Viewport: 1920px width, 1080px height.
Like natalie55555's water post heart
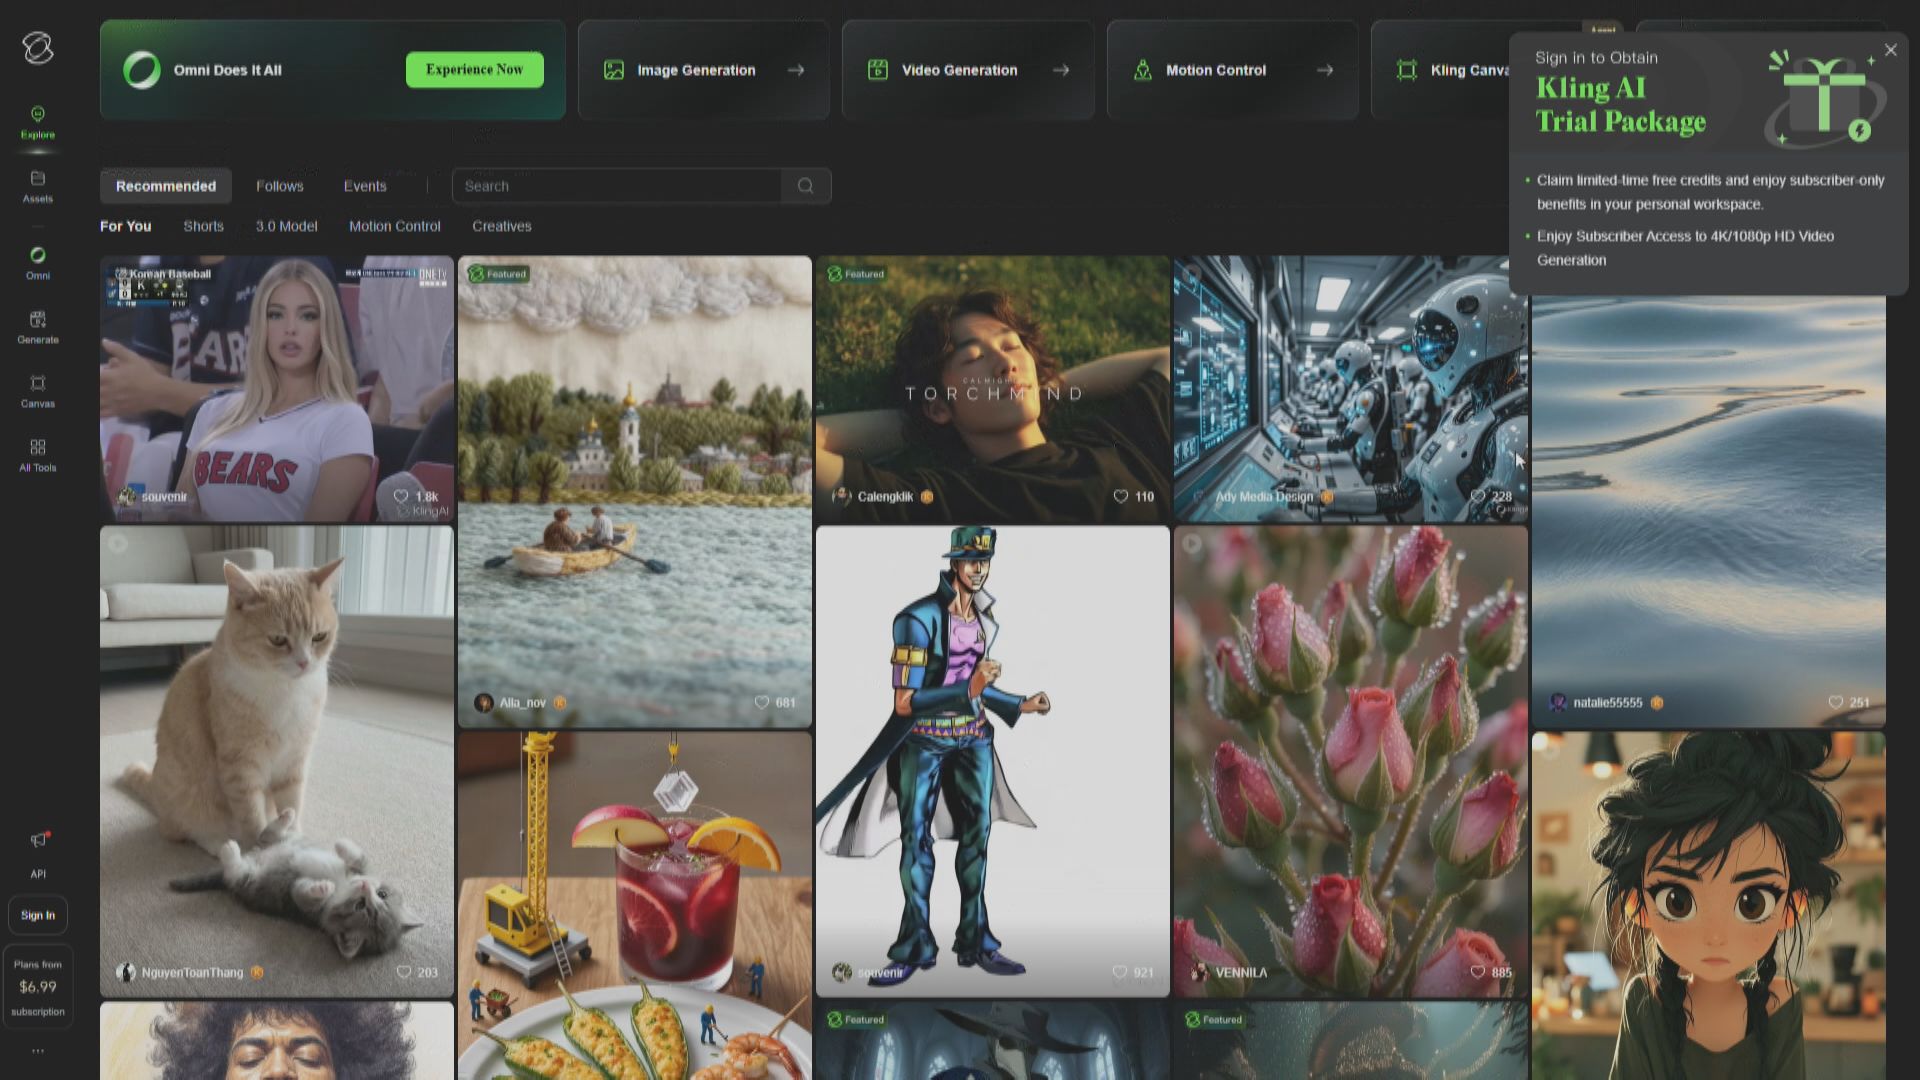[1836, 702]
